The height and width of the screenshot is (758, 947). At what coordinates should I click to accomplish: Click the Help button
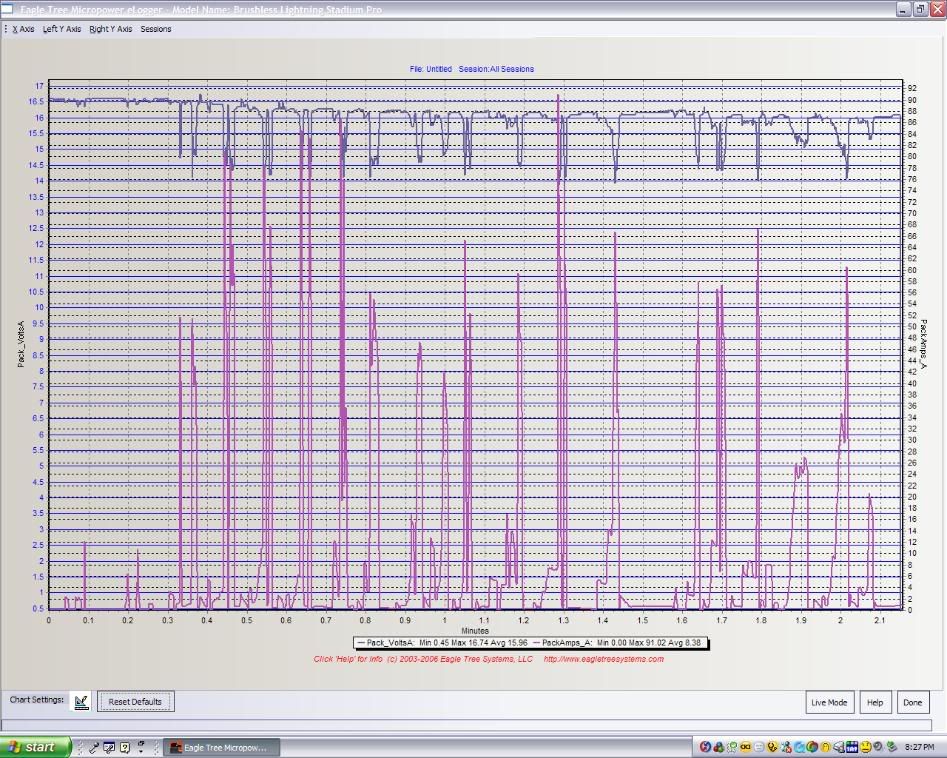875,702
